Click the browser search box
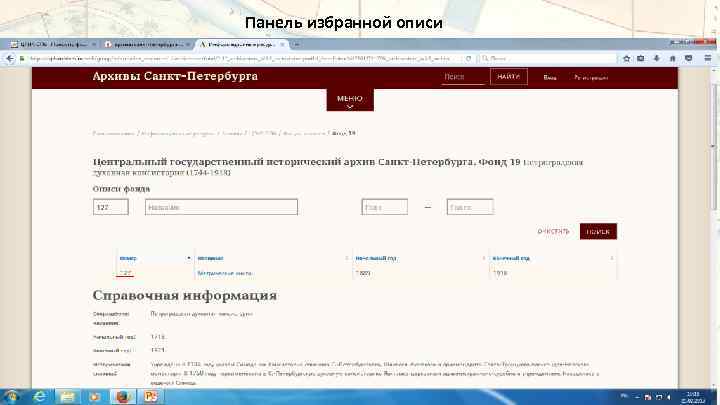 (x=547, y=58)
